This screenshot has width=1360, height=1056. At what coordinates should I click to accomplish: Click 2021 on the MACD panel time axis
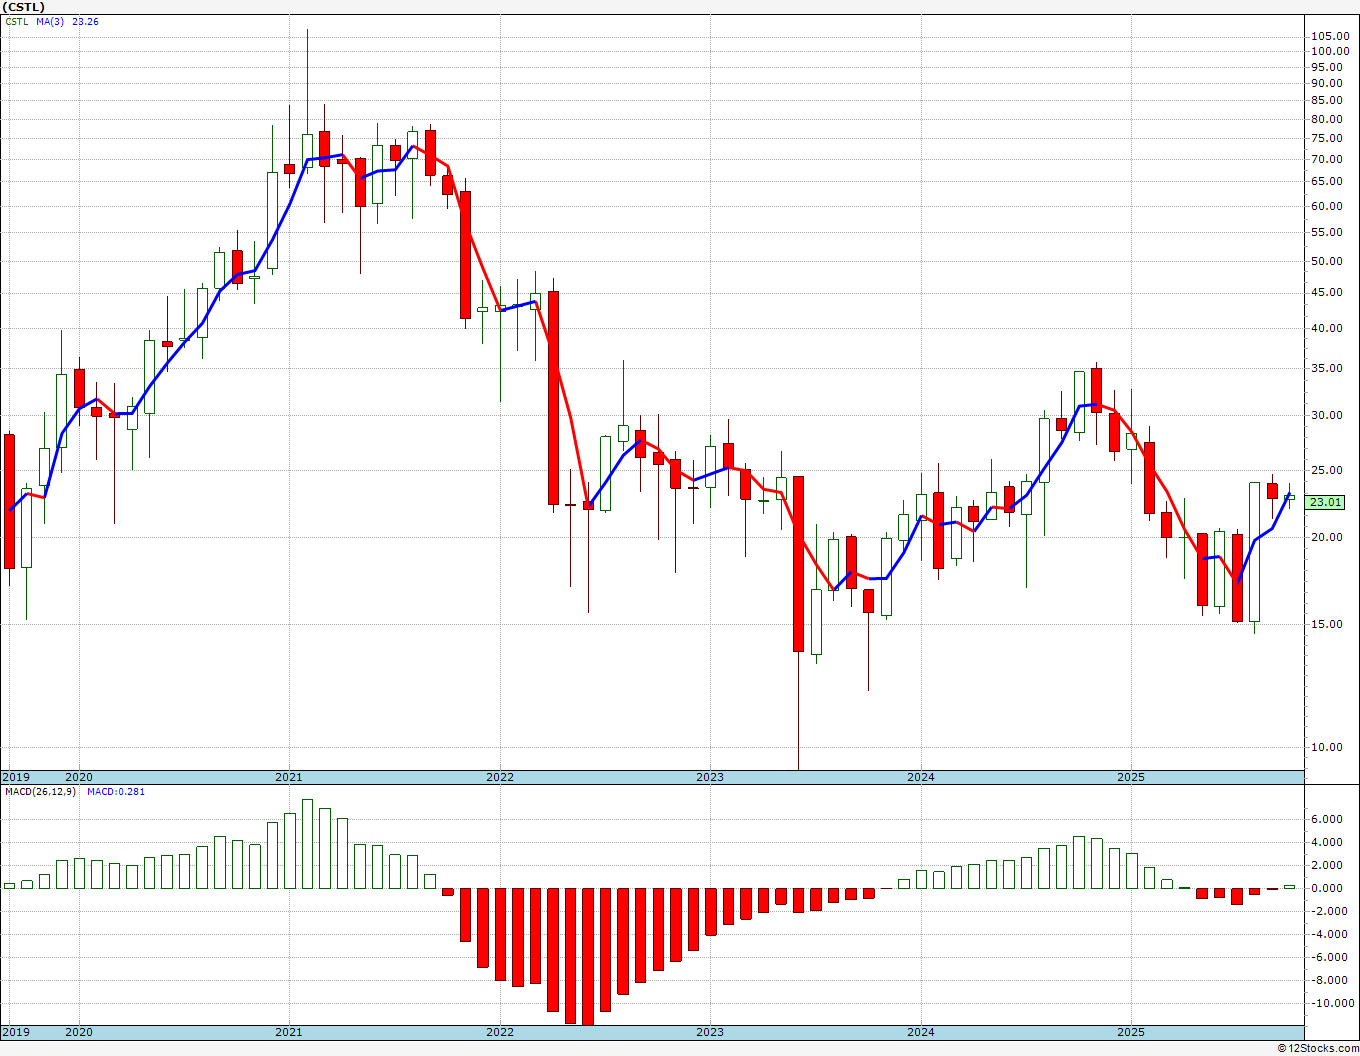coord(289,1032)
